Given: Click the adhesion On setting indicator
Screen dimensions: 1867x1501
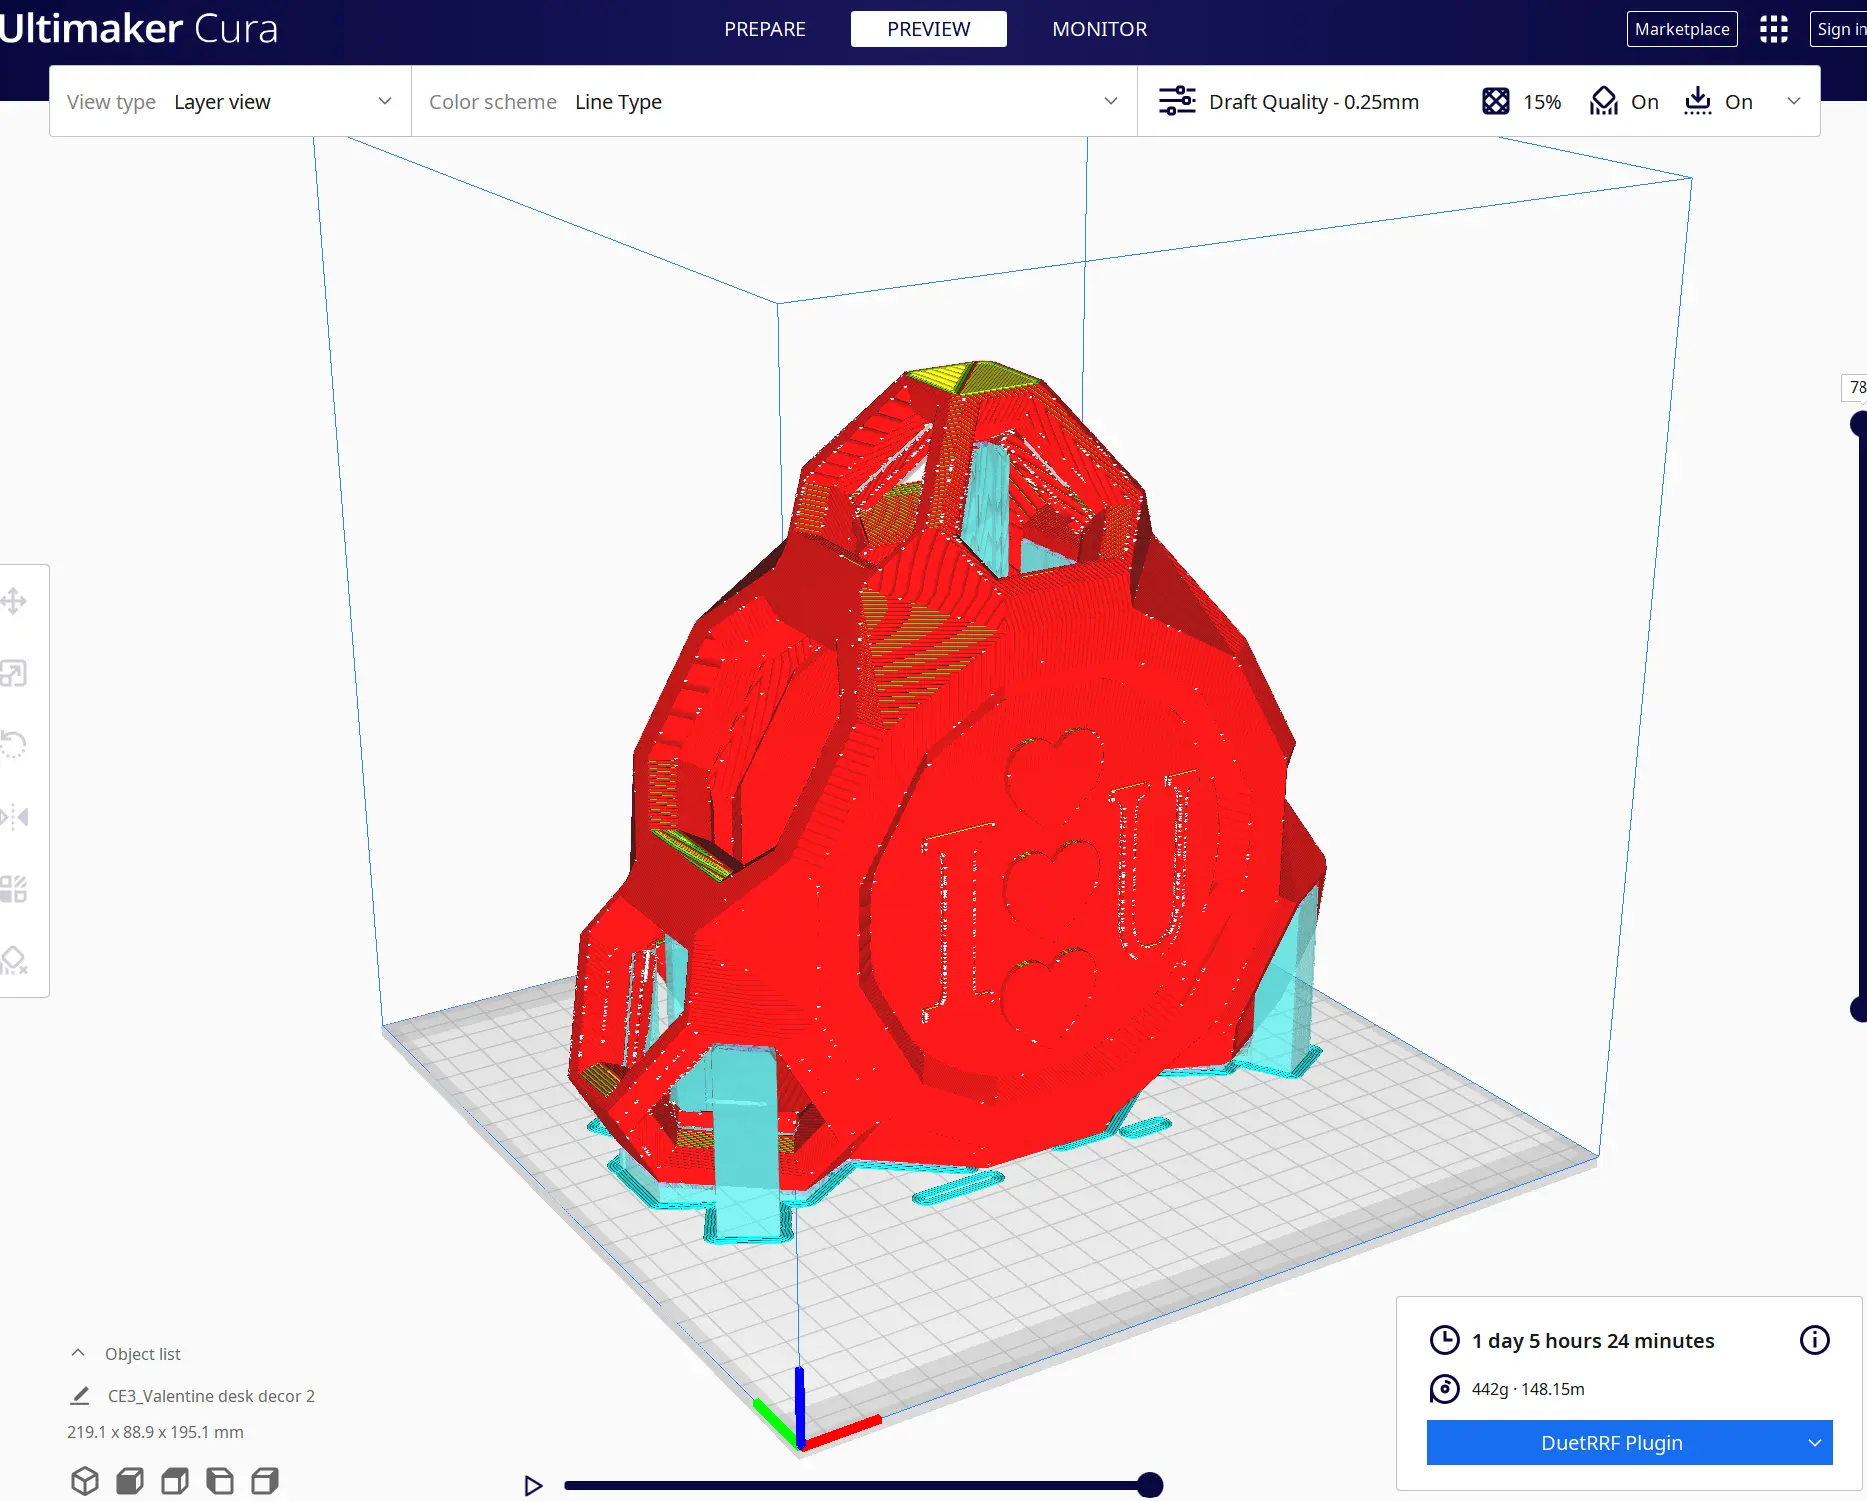Looking at the screenshot, I should point(1718,102).
